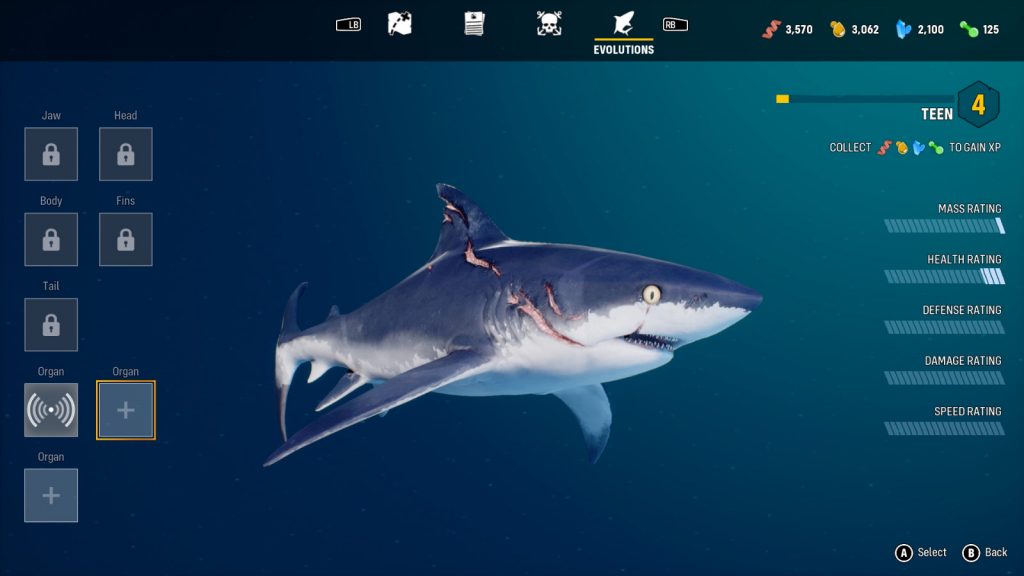Select the locked Body slot
This screenshot has width=1024, height=576.
pyautogui.click(x=51, y=240)
